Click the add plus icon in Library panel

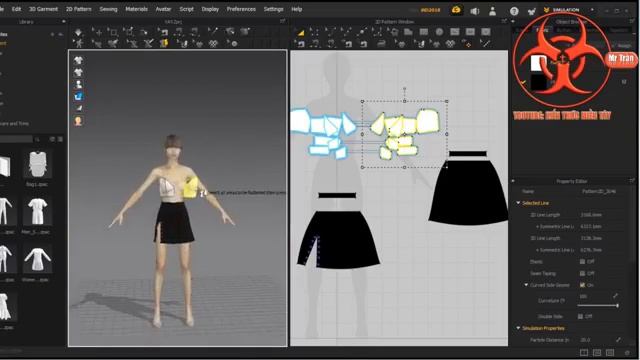point(52,35)
